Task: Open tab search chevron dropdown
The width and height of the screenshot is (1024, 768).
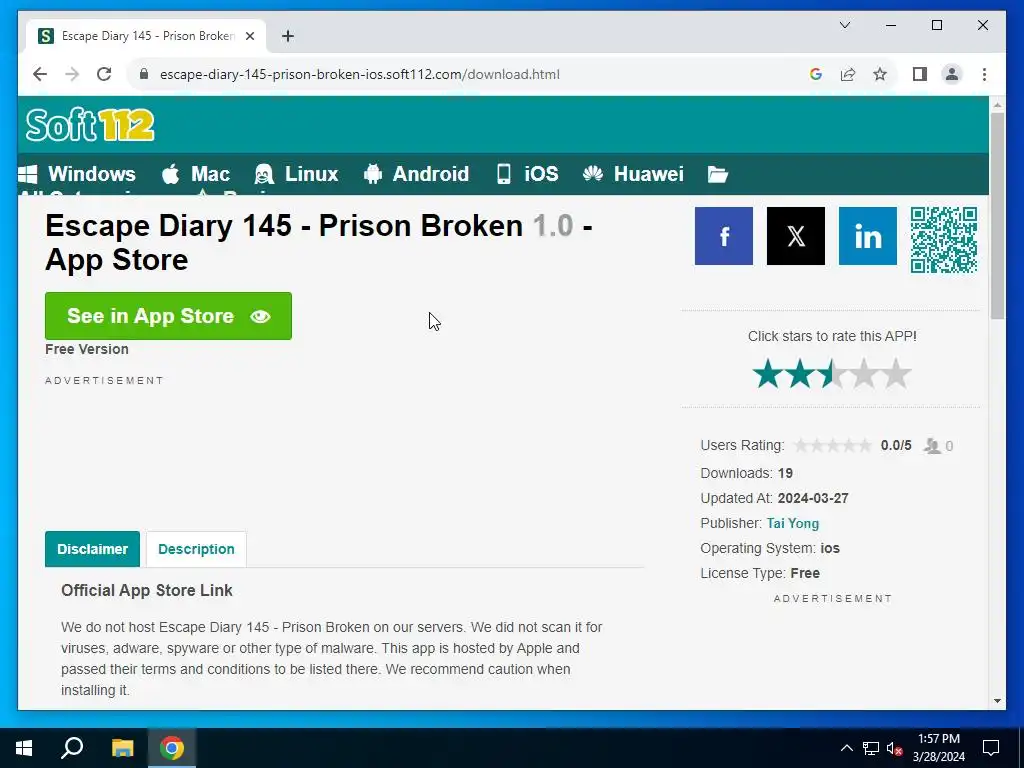Action: [844, 25]
